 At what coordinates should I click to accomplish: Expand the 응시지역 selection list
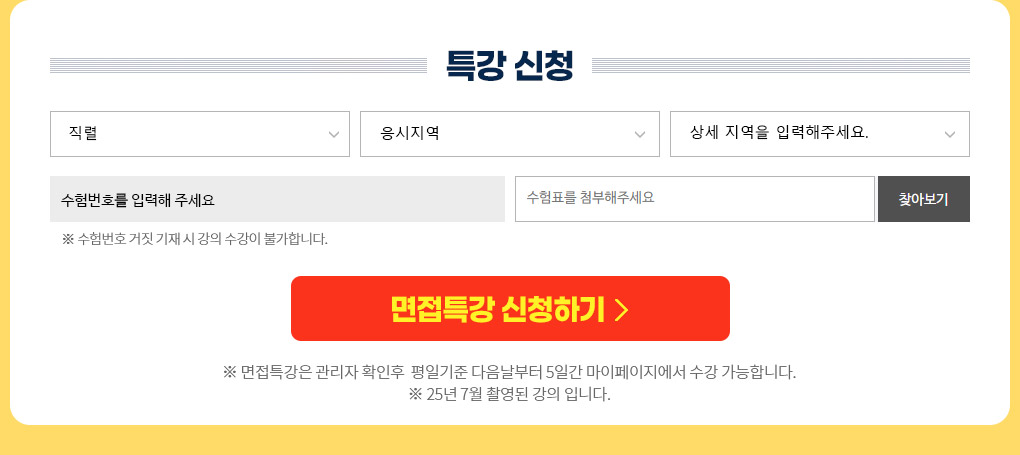(x=510, y=134)
